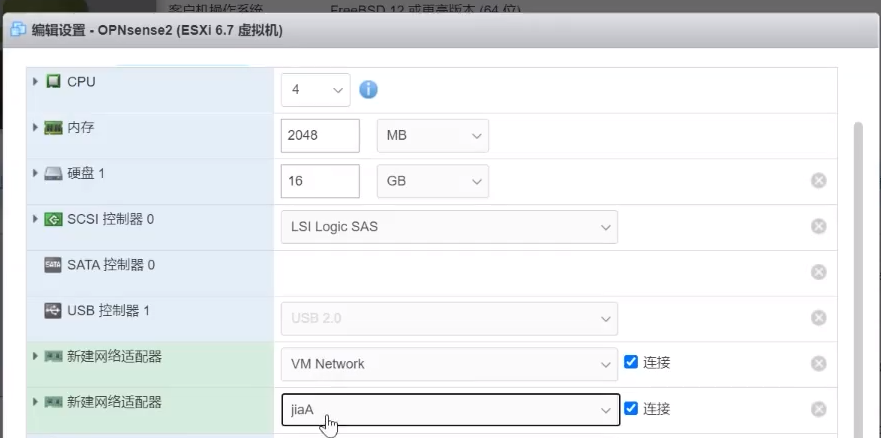
Task: Click the disk size field 16
Action: point(320,181)
